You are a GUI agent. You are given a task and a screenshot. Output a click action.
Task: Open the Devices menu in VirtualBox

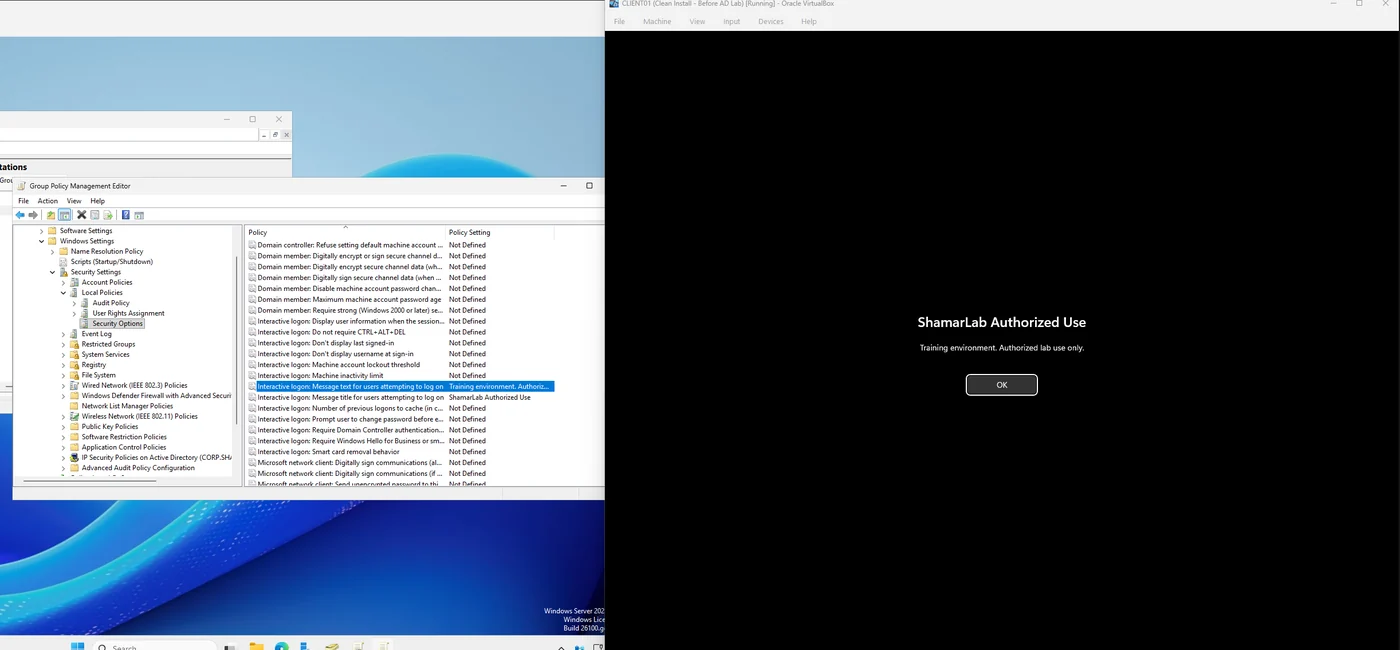point(771,21)
